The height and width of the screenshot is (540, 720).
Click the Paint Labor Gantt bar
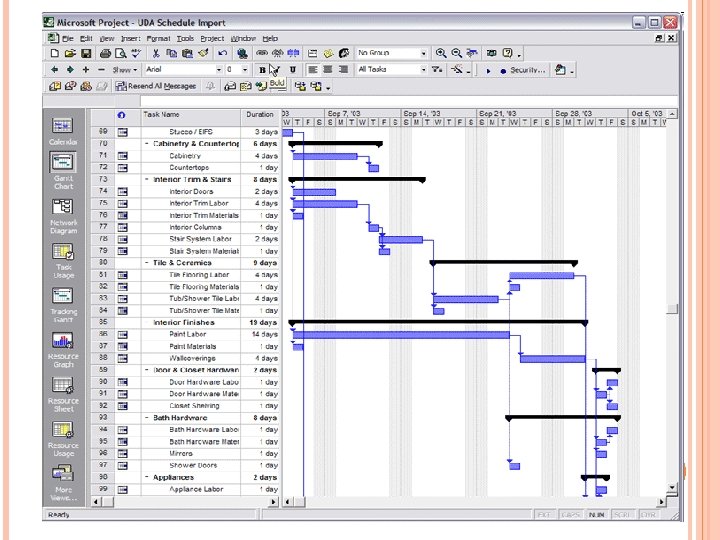point(401,335)
